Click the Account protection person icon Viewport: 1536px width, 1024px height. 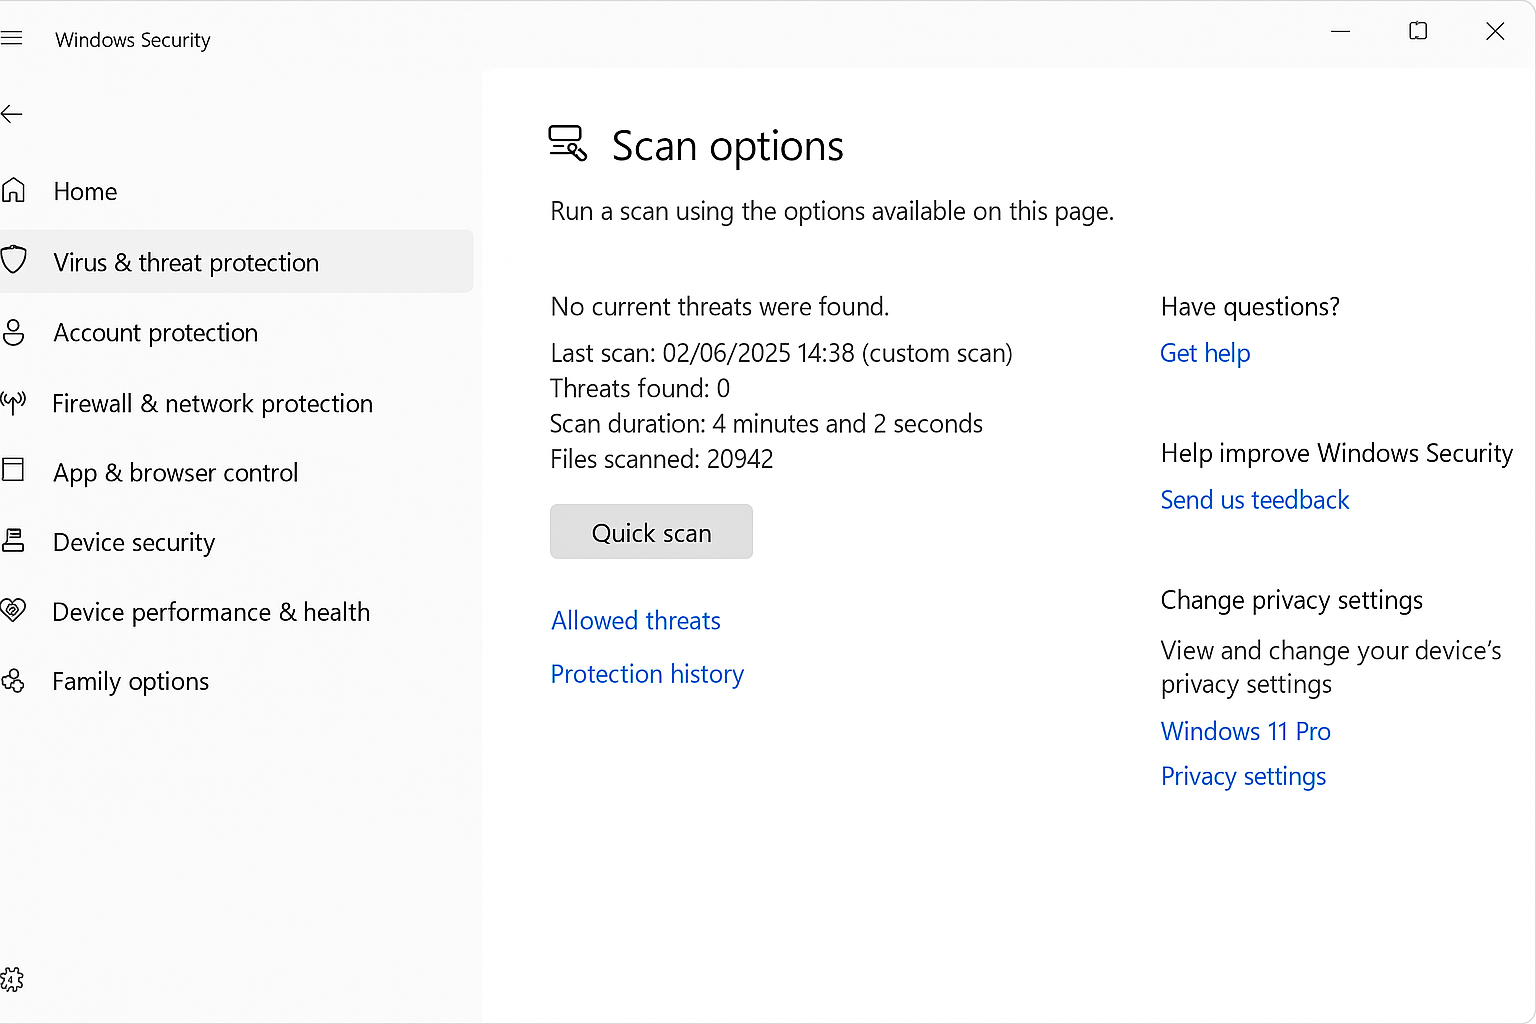[x=13, y=332]
